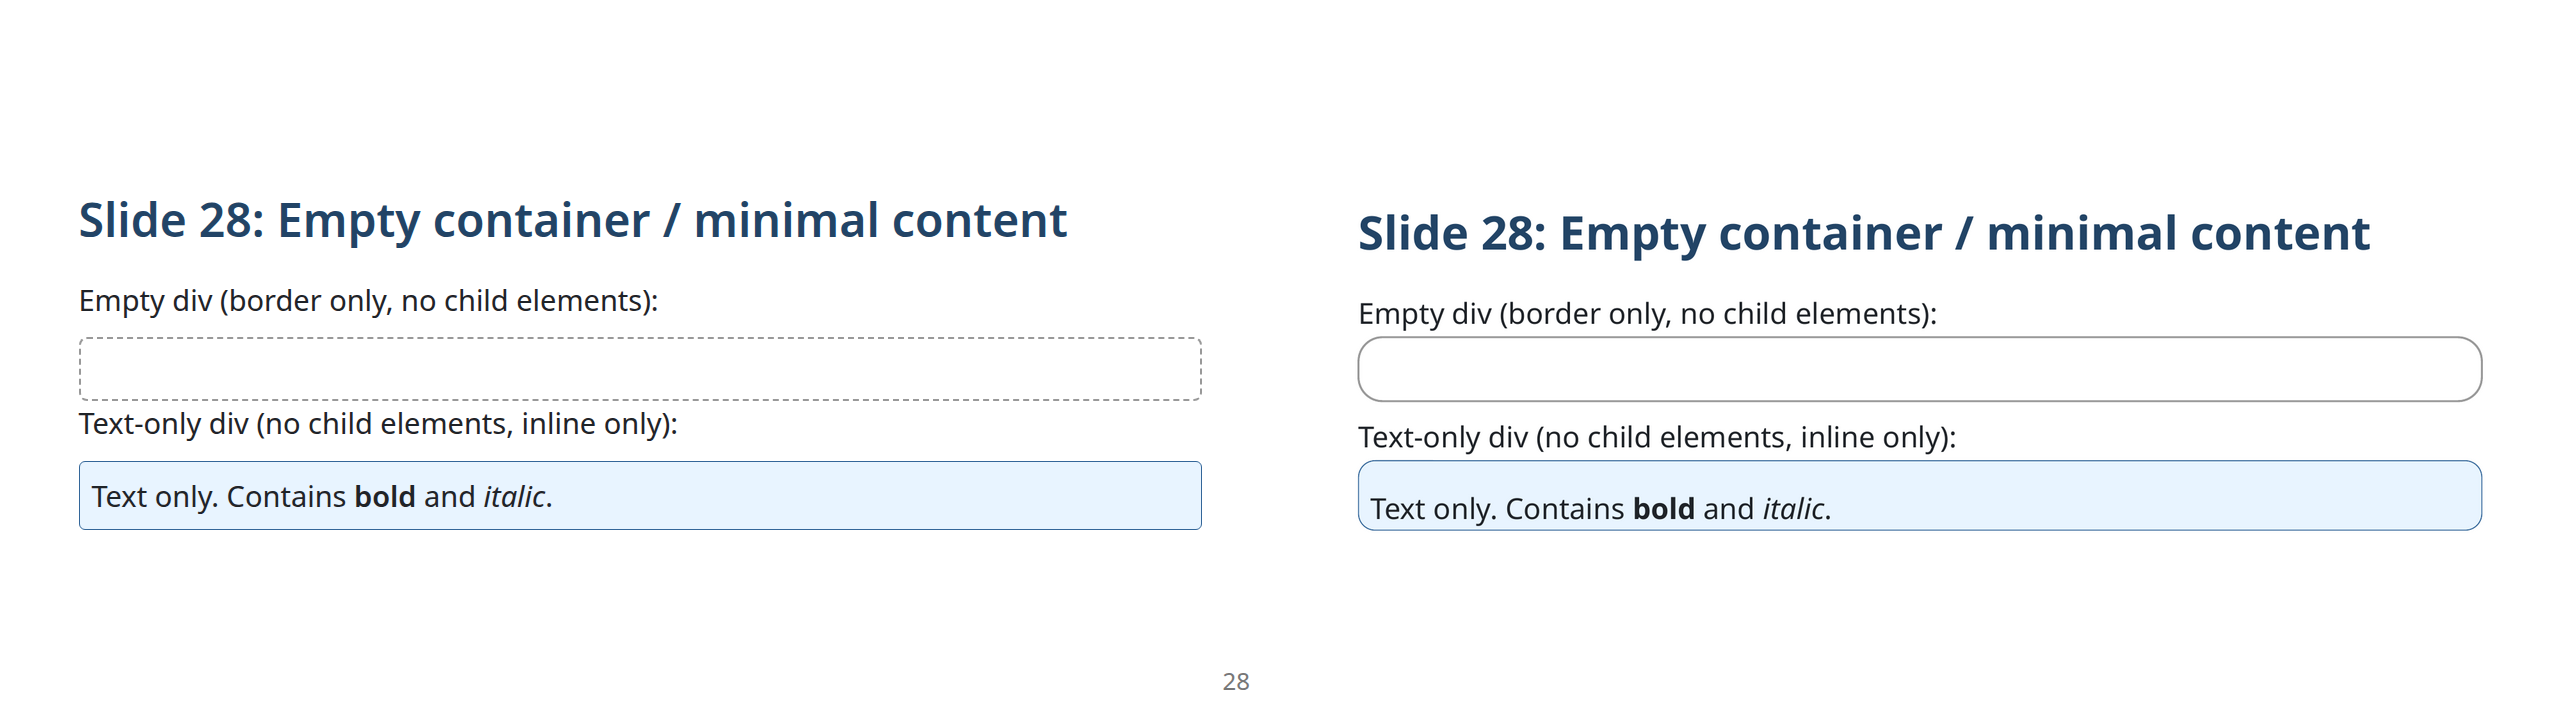
Task: Click the word "bold" in left blue box
Action: tap(385, 497)
